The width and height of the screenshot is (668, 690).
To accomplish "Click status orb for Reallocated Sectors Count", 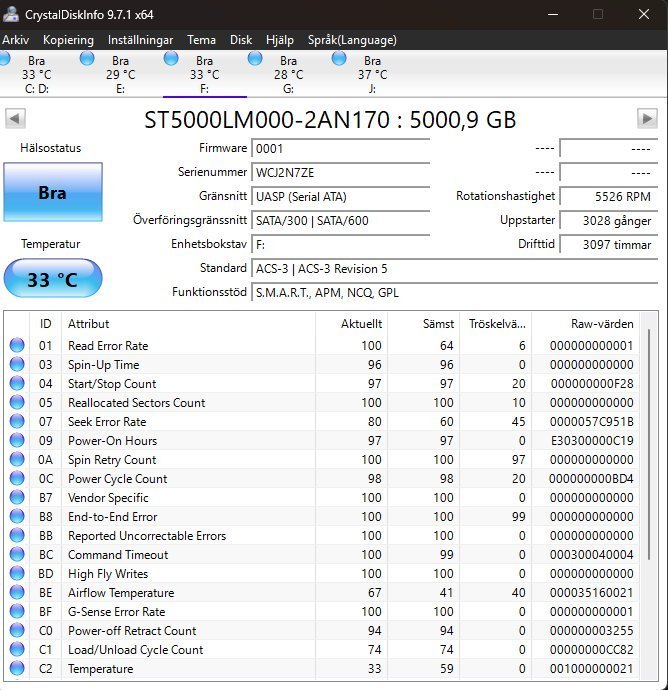I will (16, 403).
